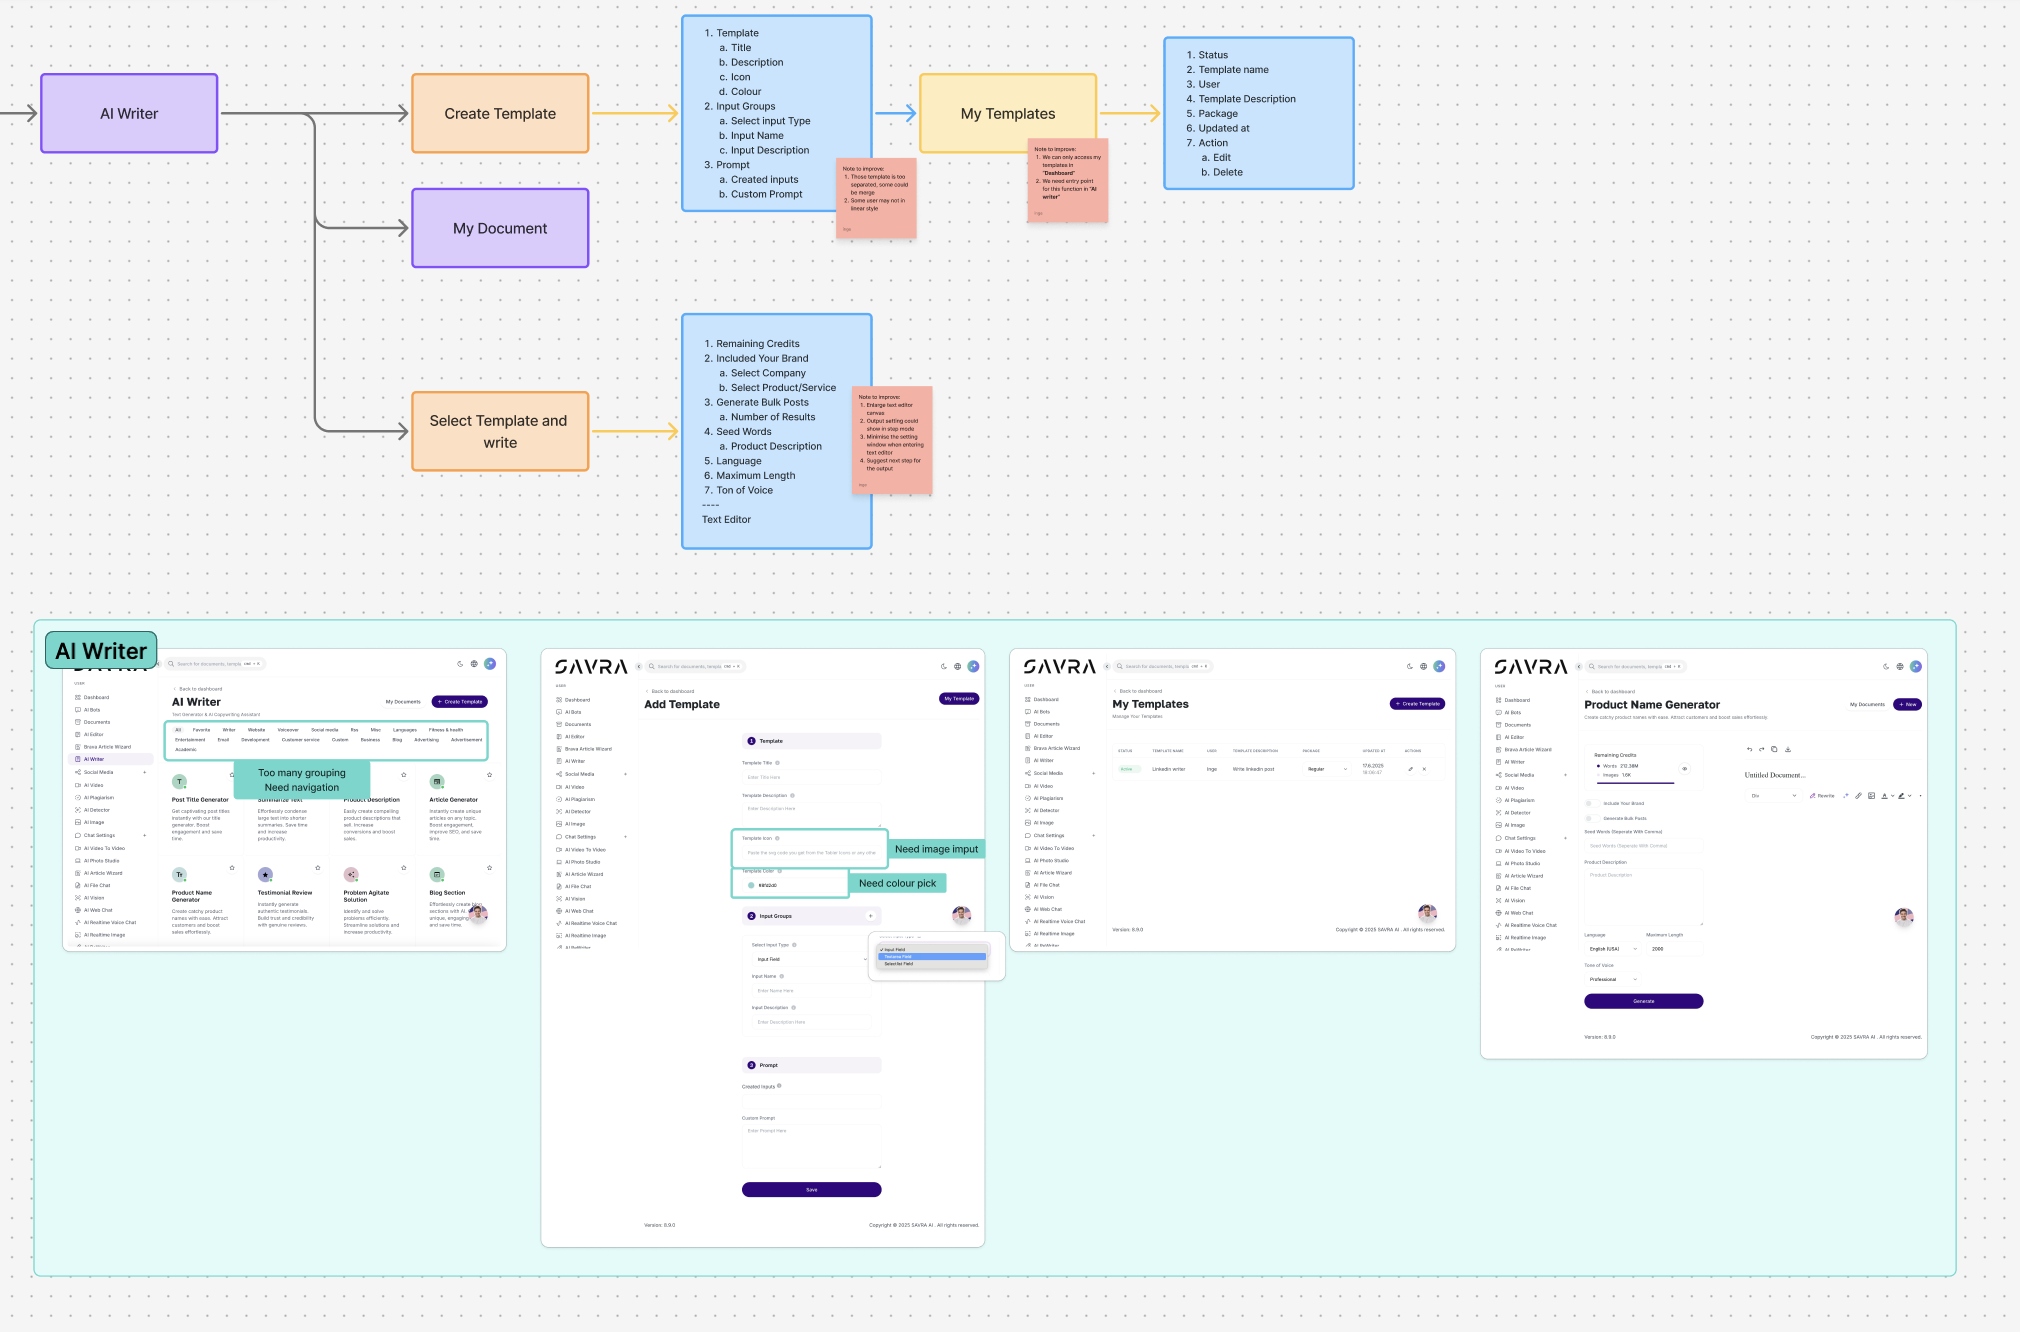2020x1332 pixels.
Task: Click the remaining credits progress bar
Action: click(x=1634, y=783)
